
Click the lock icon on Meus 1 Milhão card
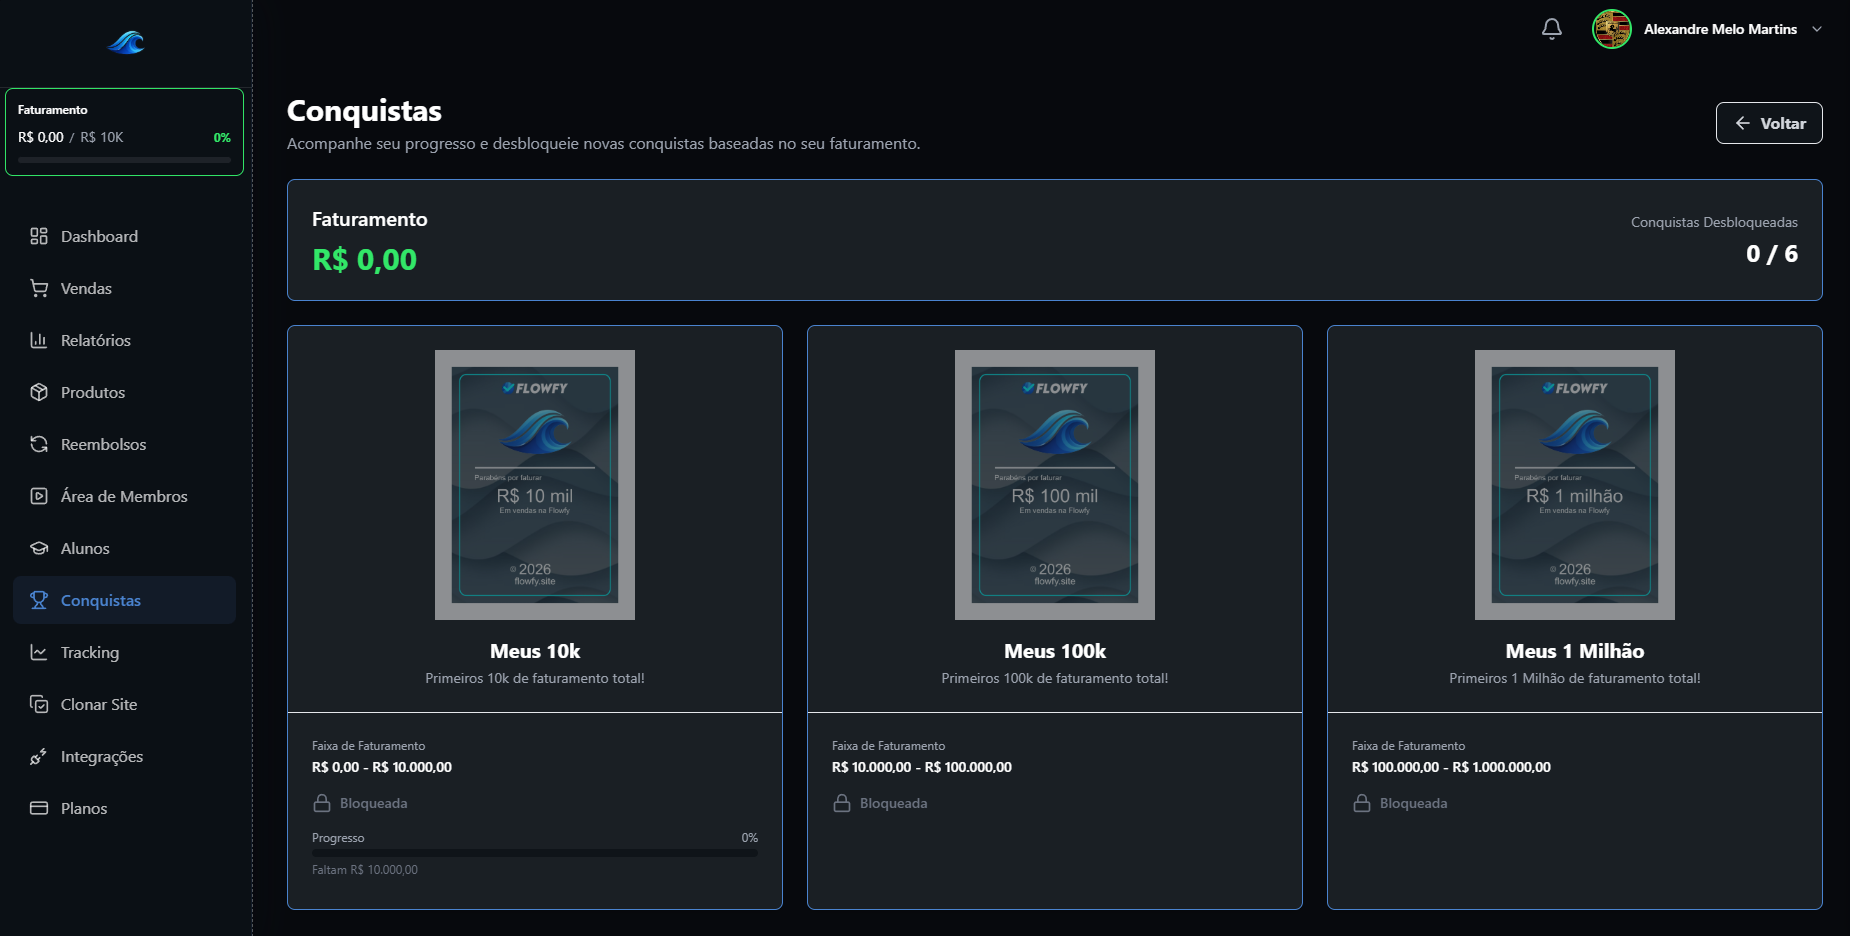click(1362, 803)
